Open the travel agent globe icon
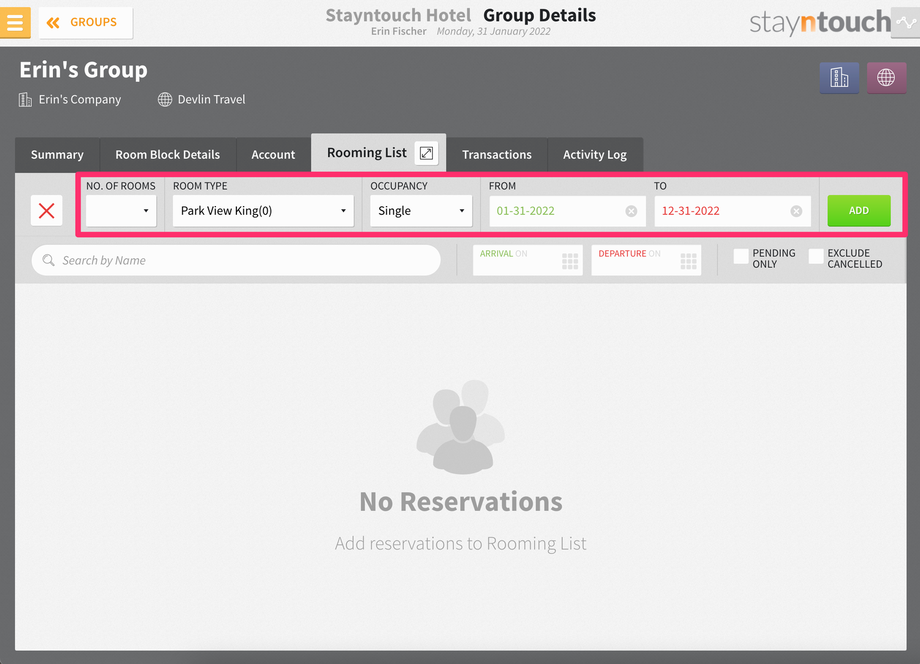The height and width of the screenshot is (664, 920). pyautogui.click(x=886, y=77)
